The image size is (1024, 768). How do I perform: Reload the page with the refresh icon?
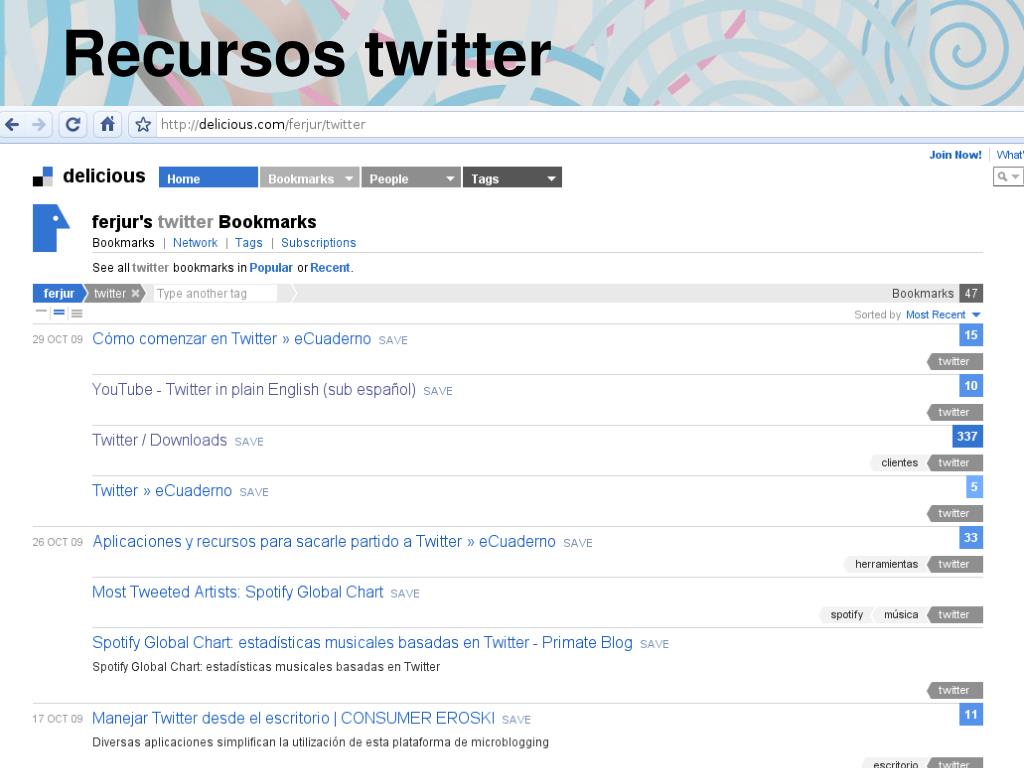(73, 124)
